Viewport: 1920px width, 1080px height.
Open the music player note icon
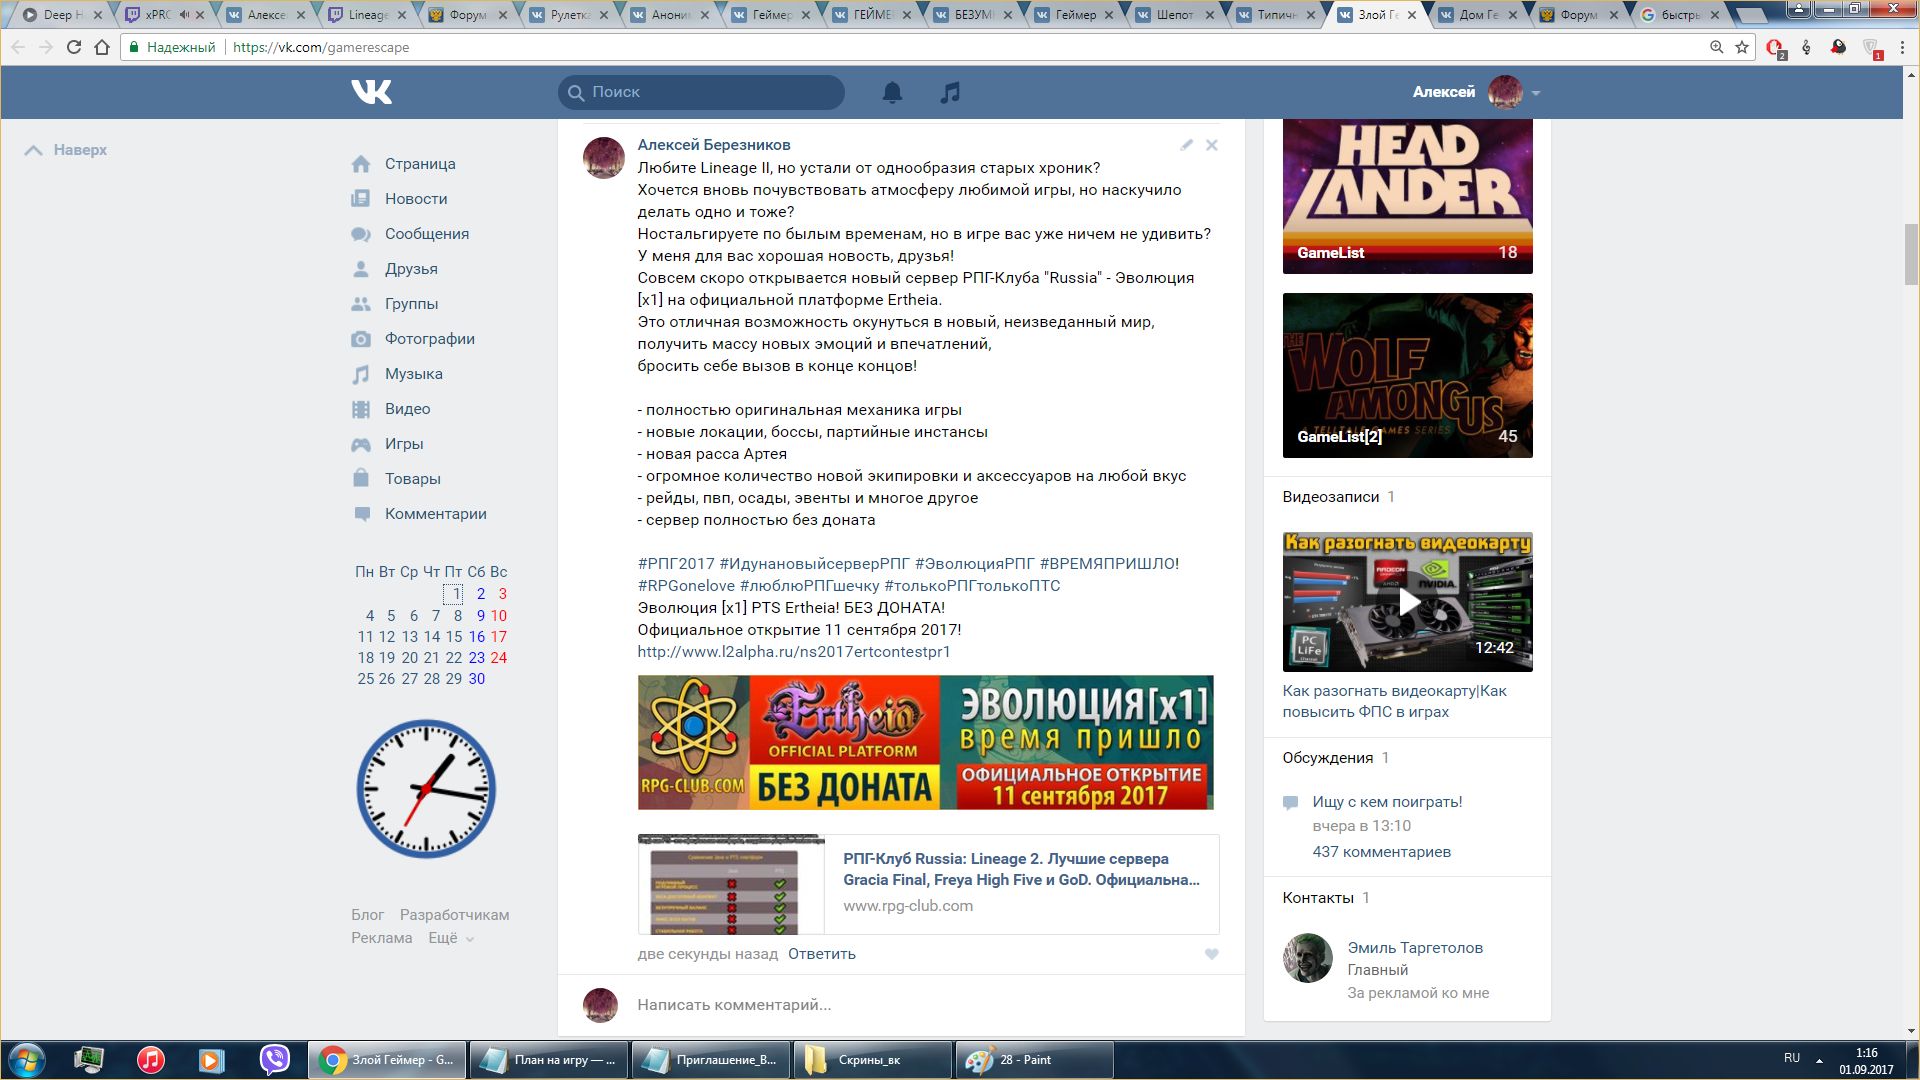pyautogui.click(x=950, y=92)
